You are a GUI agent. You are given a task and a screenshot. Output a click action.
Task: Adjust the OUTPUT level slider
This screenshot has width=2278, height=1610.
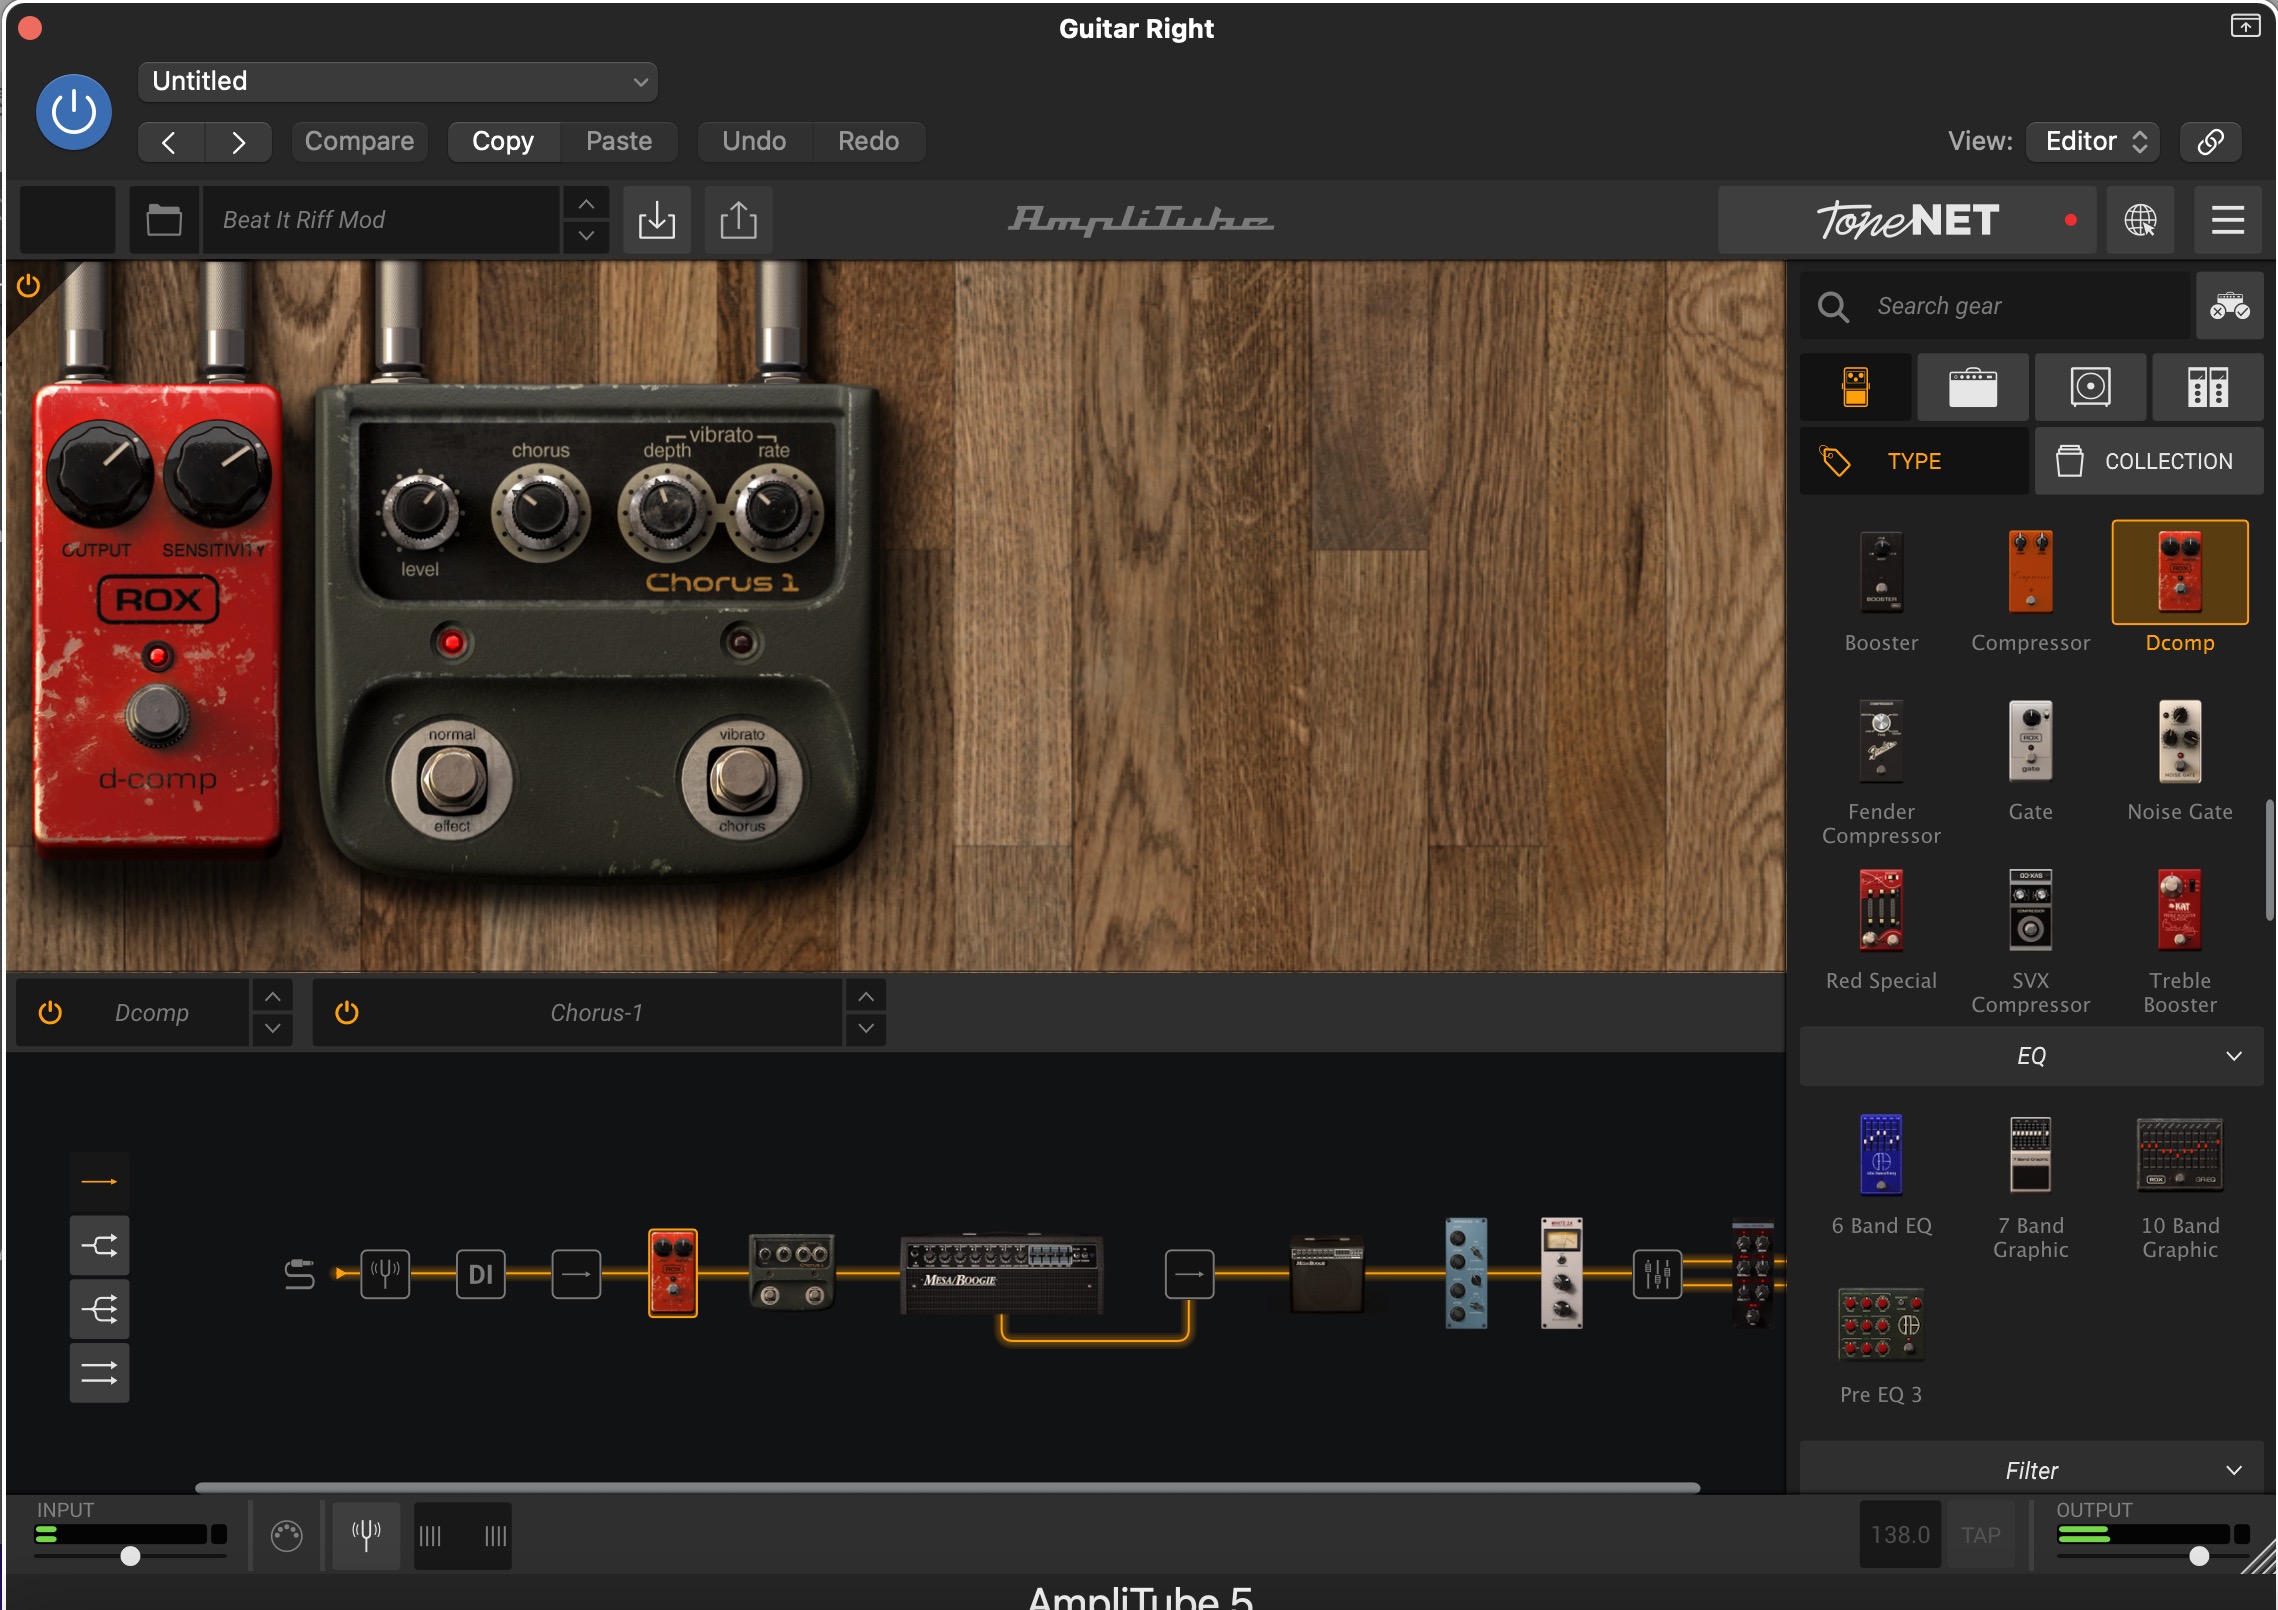pos(2198,1556)
